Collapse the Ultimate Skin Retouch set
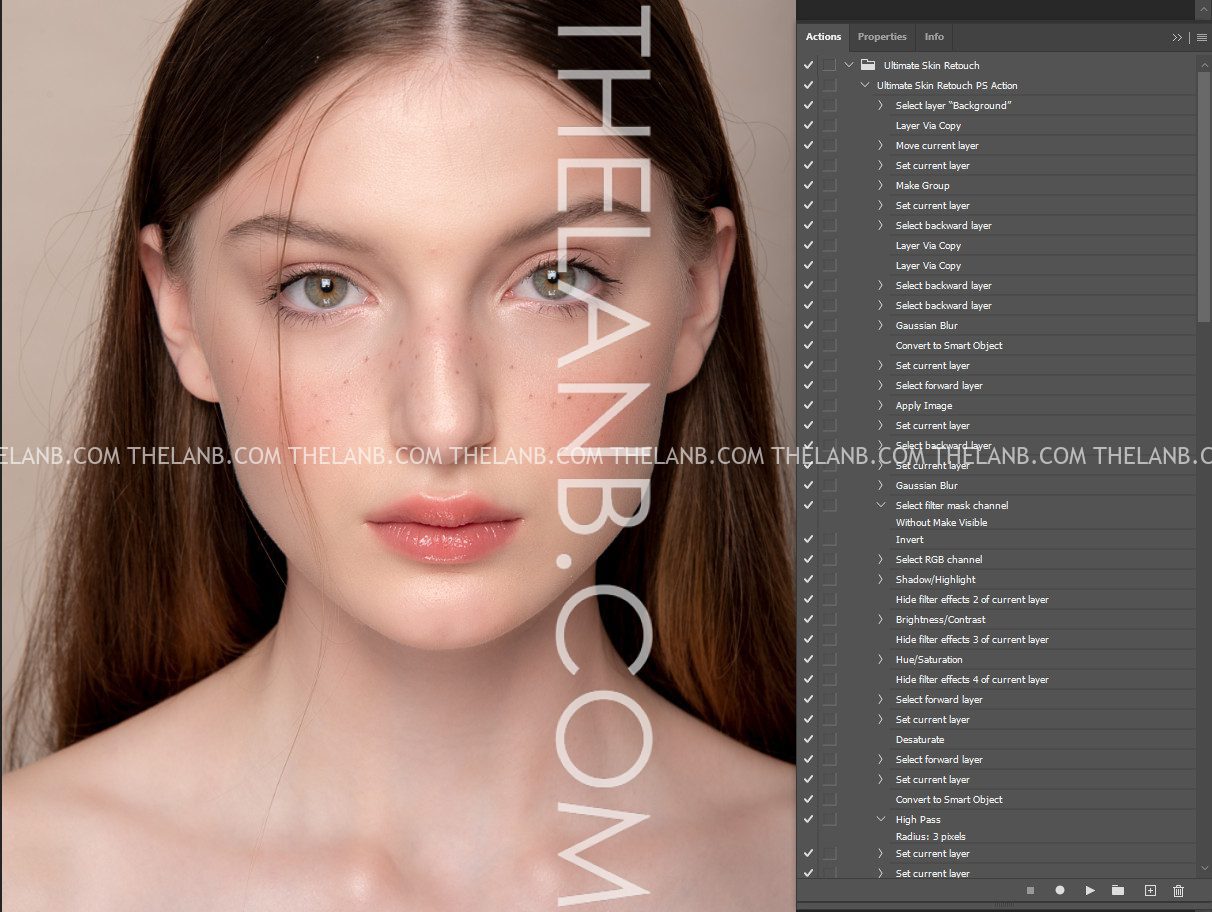1212x912 pixels. [x=849, y=65]
